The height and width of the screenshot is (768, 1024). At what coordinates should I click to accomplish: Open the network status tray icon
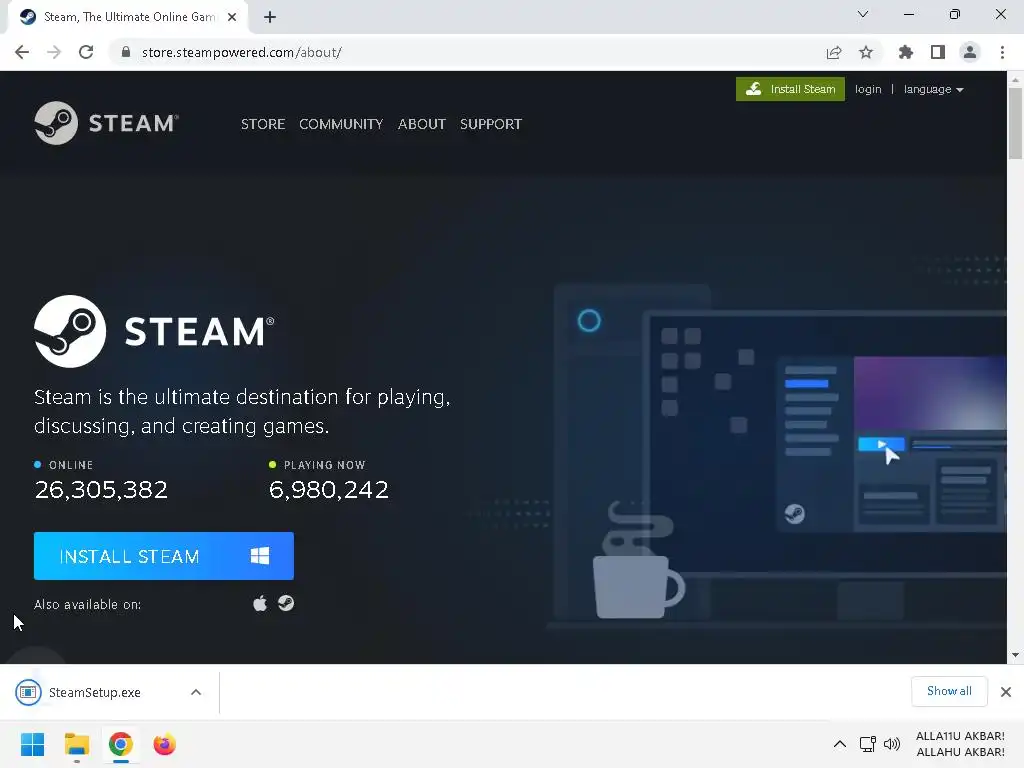(867, 744)
